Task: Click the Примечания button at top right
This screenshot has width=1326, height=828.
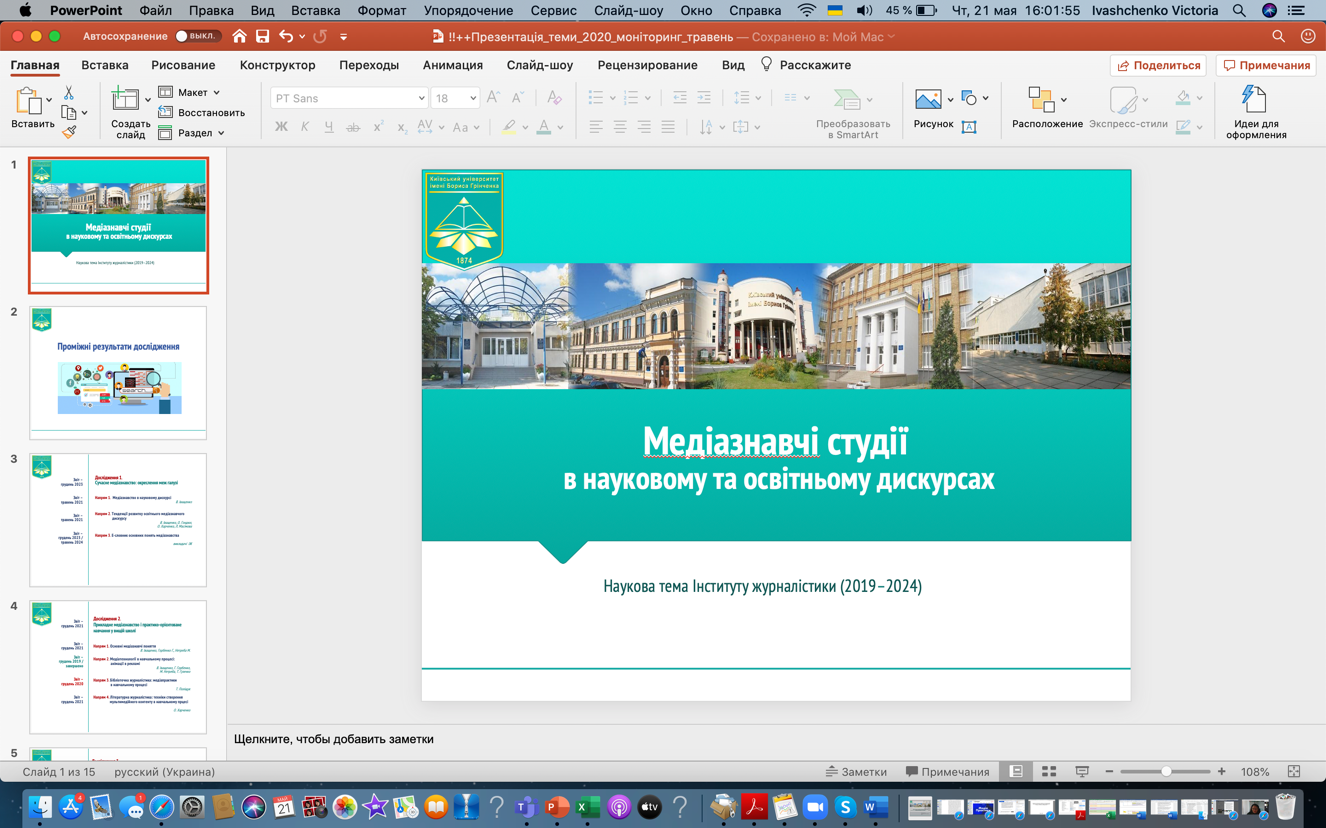Action: [1266, 65]
